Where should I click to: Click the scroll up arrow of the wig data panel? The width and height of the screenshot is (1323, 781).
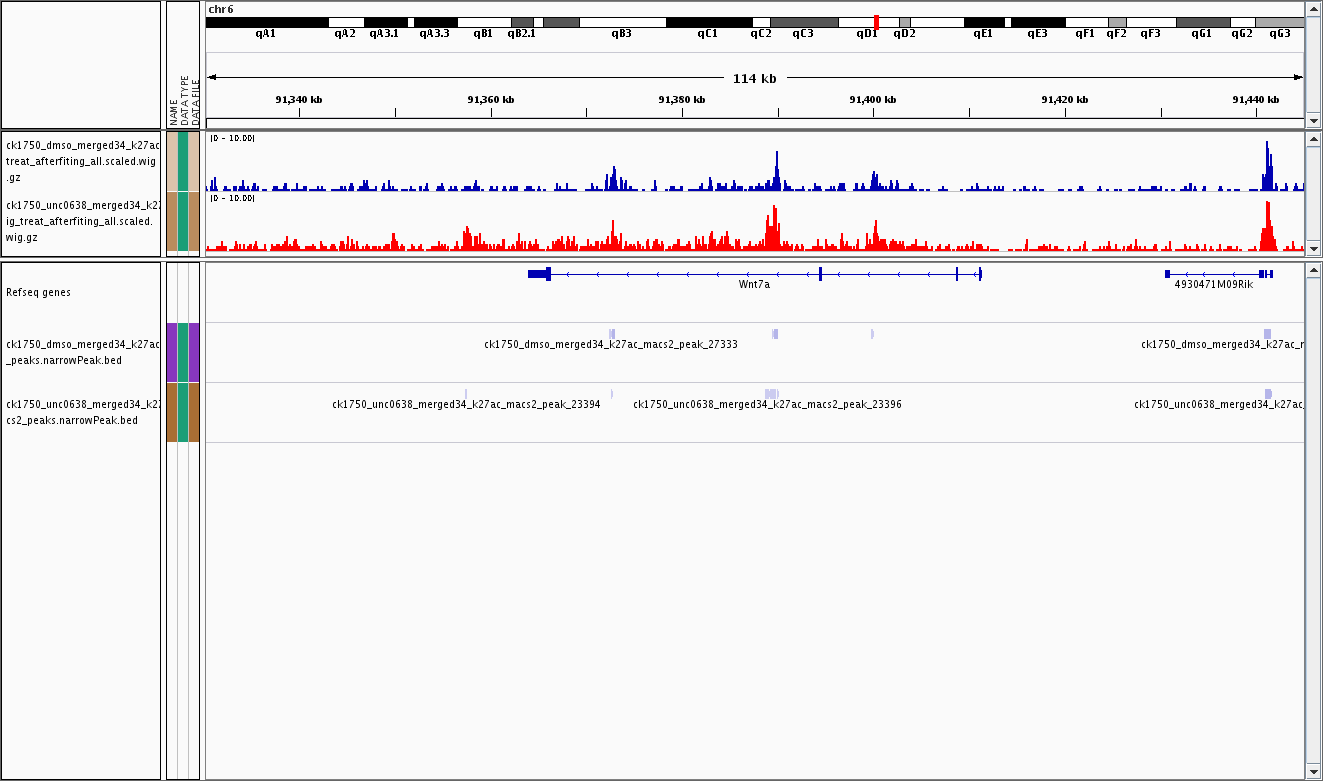[x=1313, y=139]
